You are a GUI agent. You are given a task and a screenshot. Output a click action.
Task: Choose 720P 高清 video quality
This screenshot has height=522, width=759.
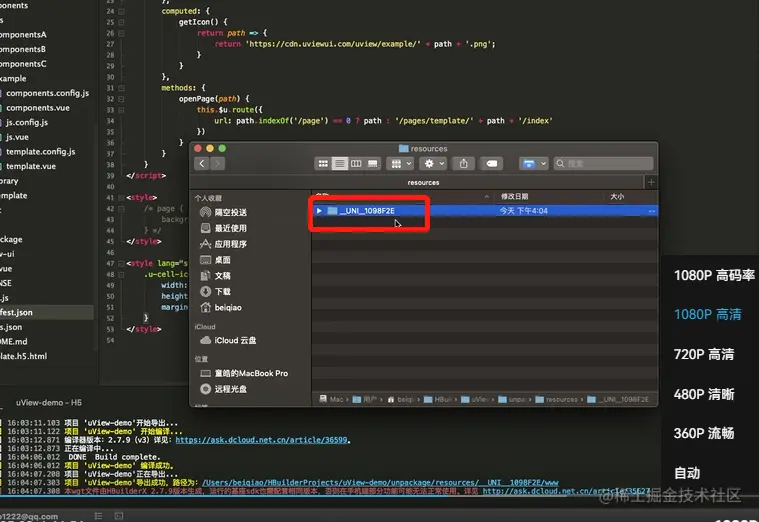tap(704, 354)
